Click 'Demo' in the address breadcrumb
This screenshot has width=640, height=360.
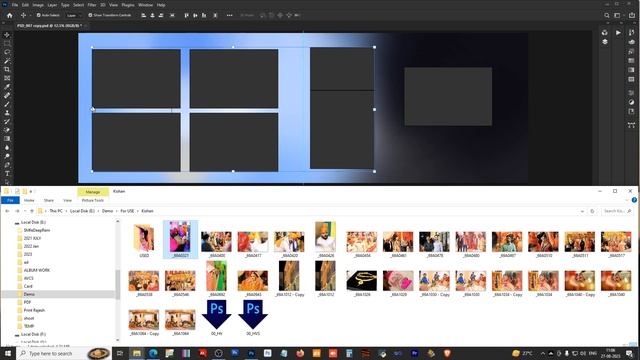point(107,211)
